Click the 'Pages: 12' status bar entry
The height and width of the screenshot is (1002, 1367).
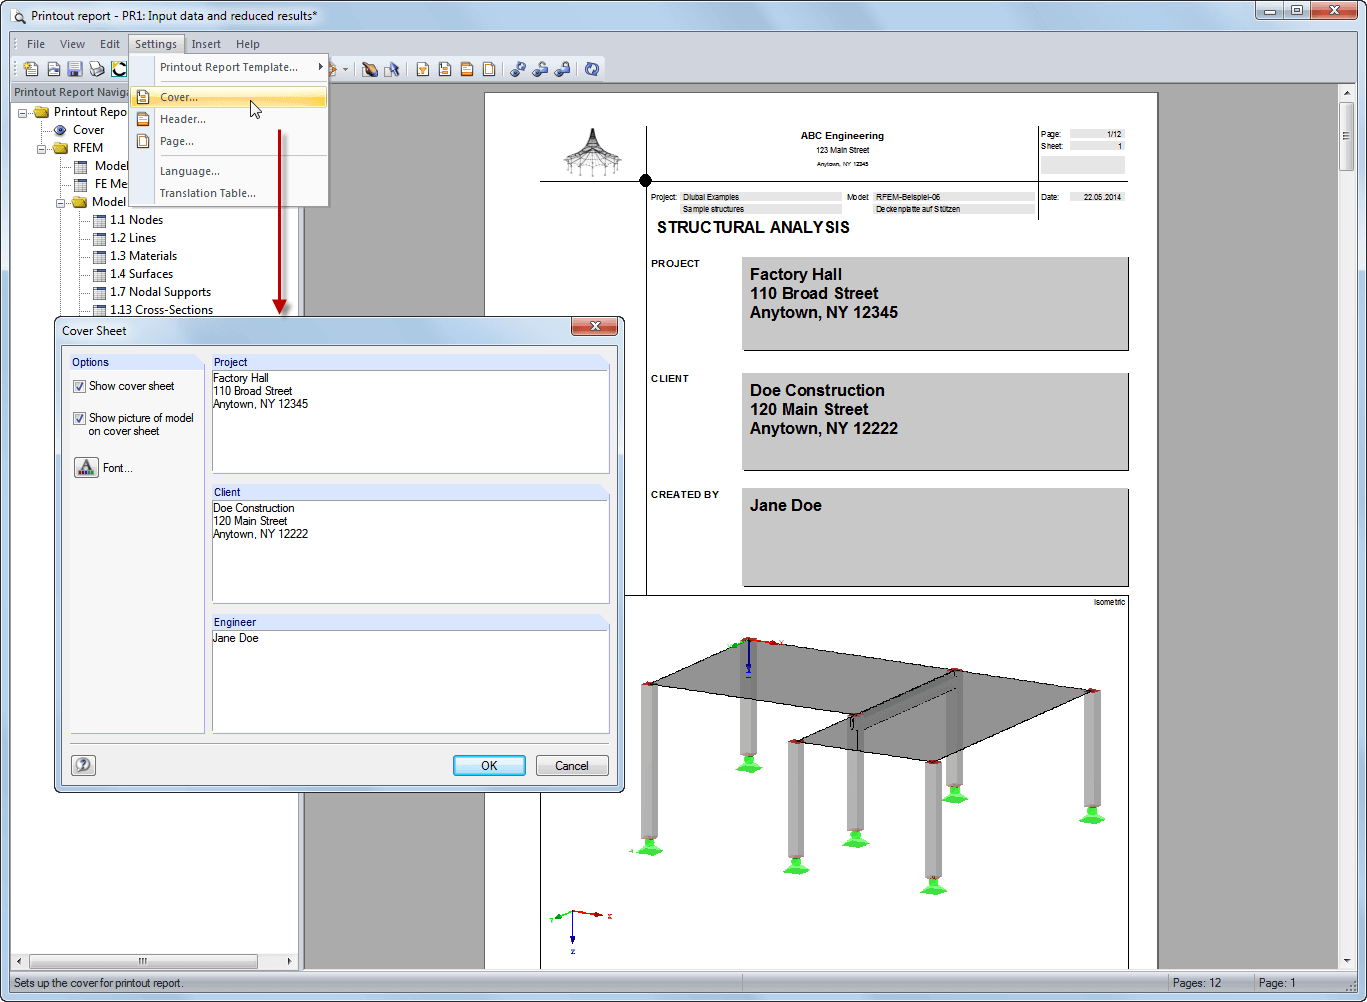click(x=1197, y=983)
